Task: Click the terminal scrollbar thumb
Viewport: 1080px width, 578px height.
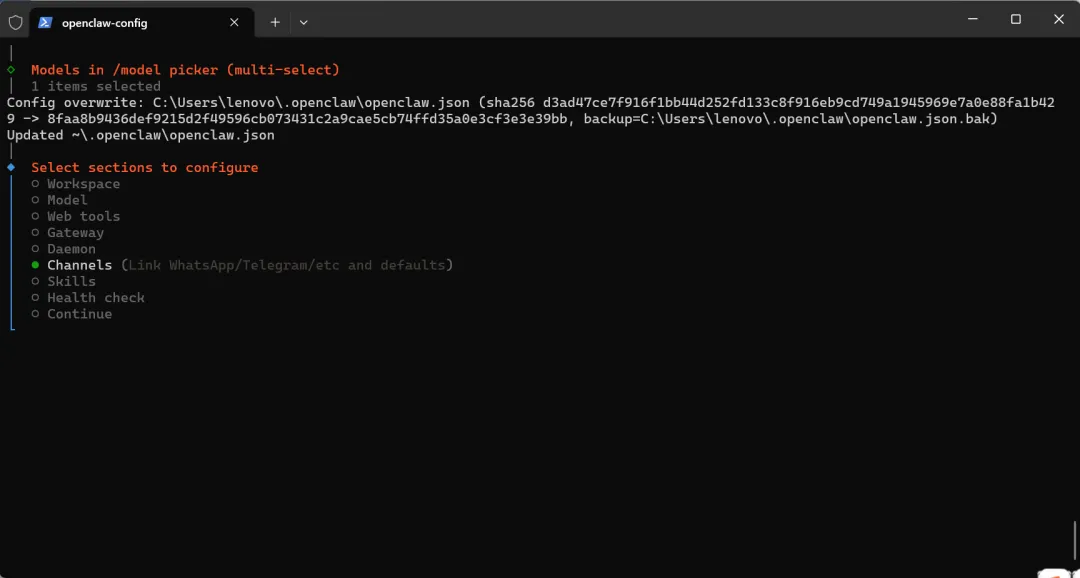Action: pos(1075,543)
